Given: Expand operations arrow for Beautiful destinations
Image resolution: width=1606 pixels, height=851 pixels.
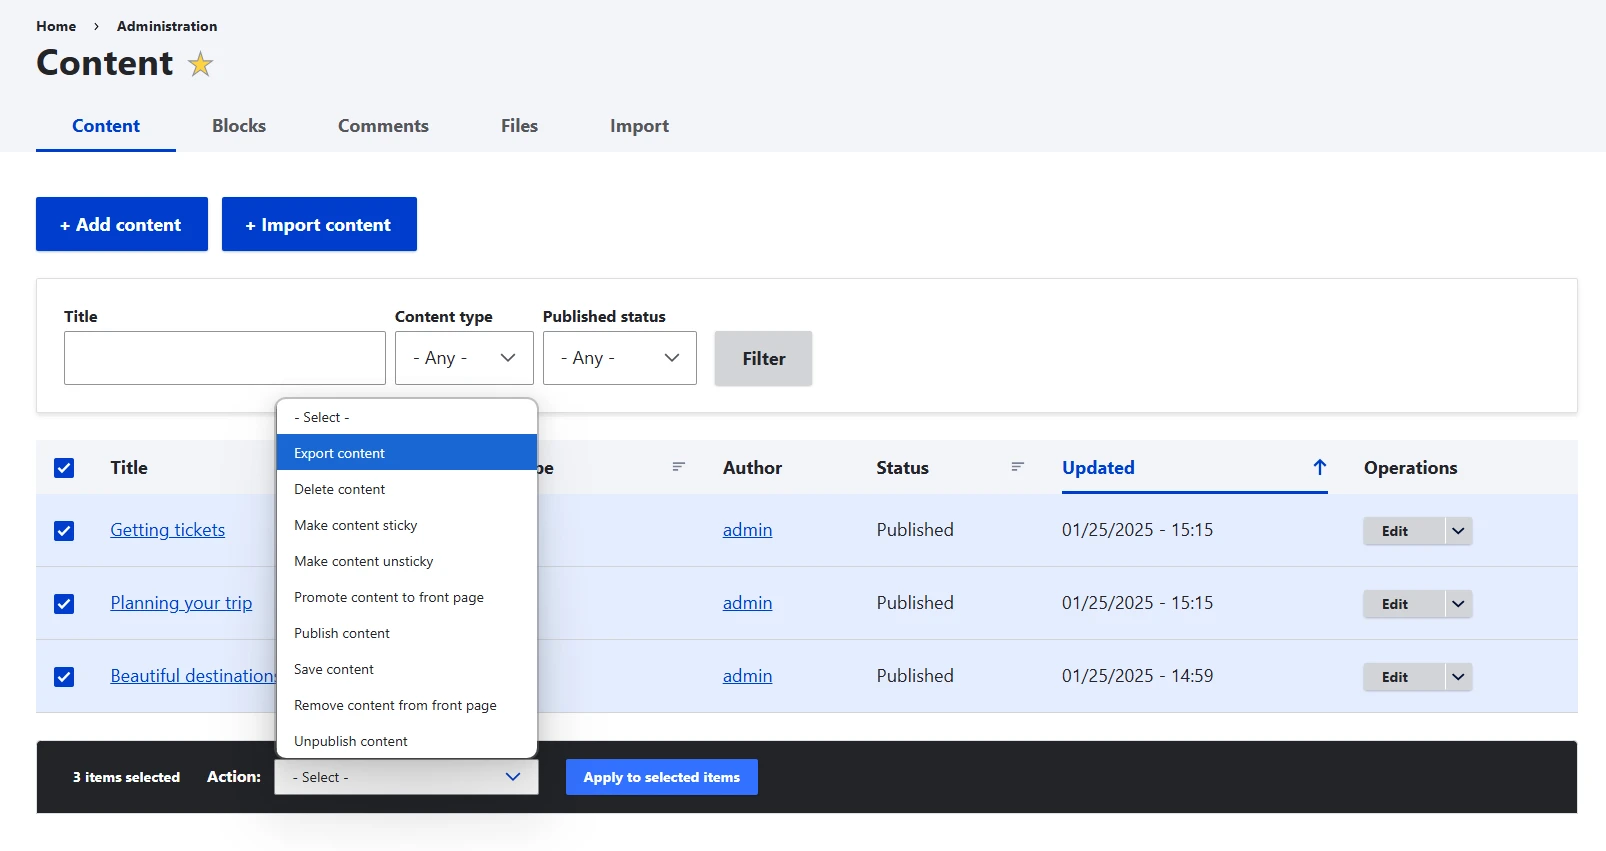Looking at the screenshot, I should pos(1458,677).
